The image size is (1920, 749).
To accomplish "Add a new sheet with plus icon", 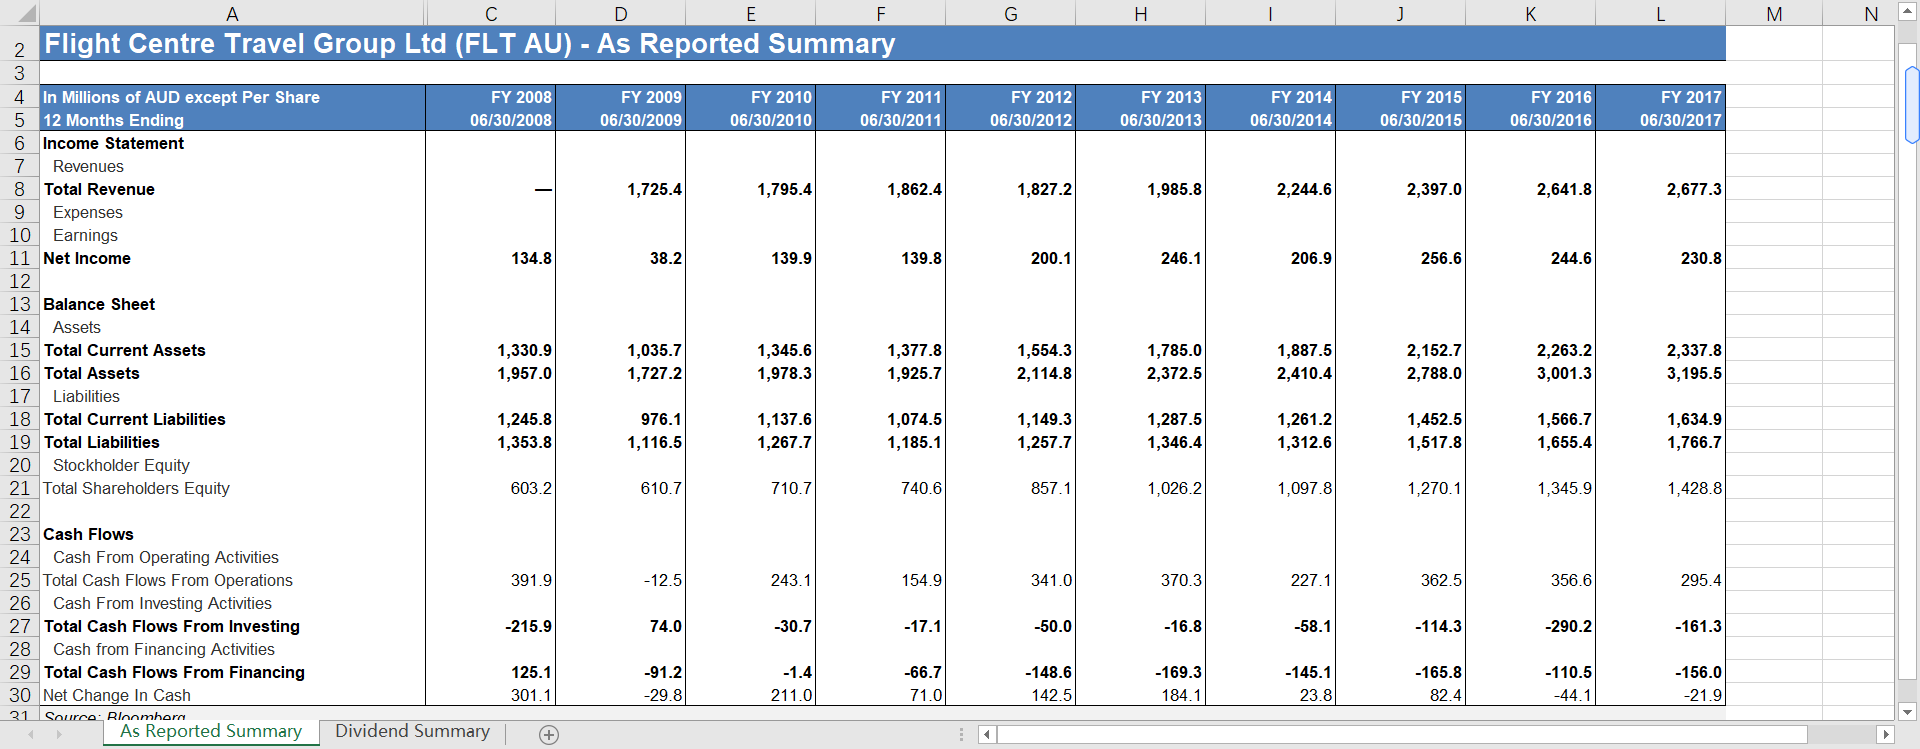I will pos(549,735).
